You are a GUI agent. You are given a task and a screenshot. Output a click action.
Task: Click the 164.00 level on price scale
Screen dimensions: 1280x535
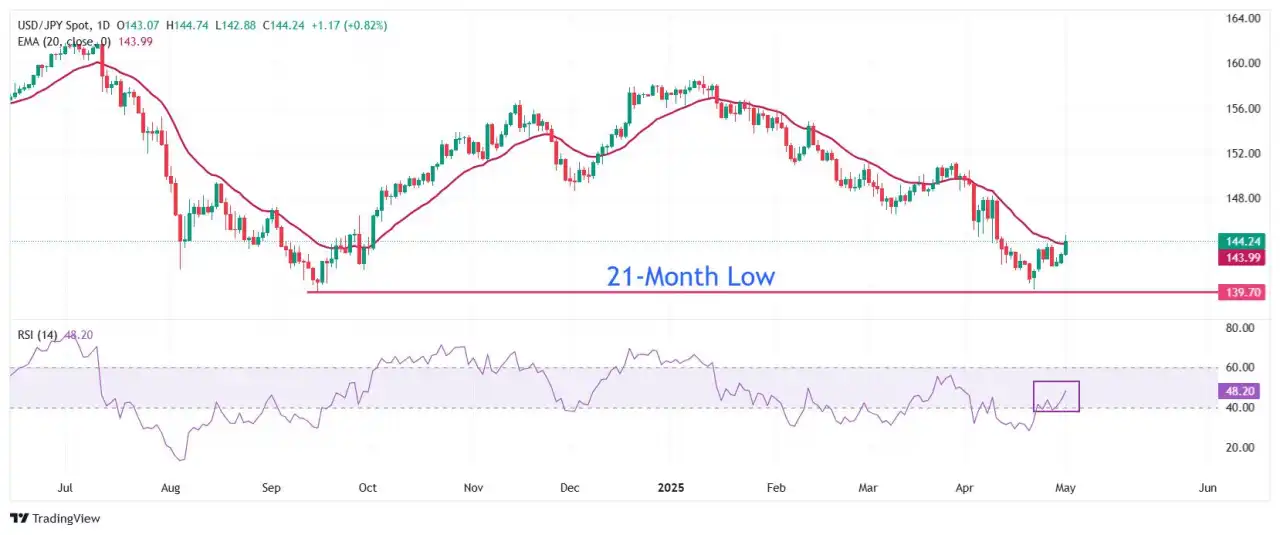point(1242,19)
